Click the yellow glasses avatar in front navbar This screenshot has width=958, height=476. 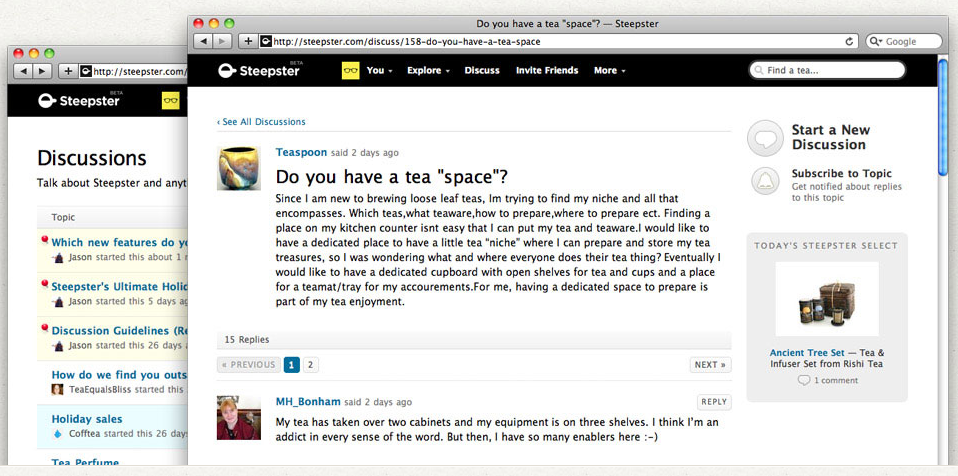(351, 70)
